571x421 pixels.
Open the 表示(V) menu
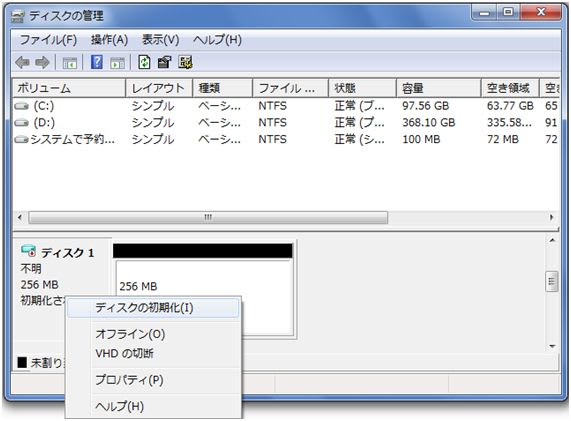click(x=160, y=40)
